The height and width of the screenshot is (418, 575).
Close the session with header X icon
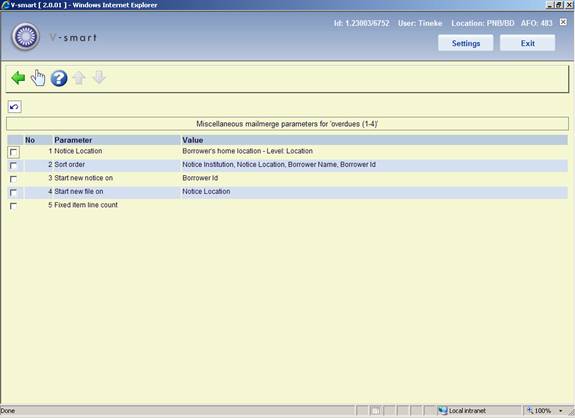563,22
